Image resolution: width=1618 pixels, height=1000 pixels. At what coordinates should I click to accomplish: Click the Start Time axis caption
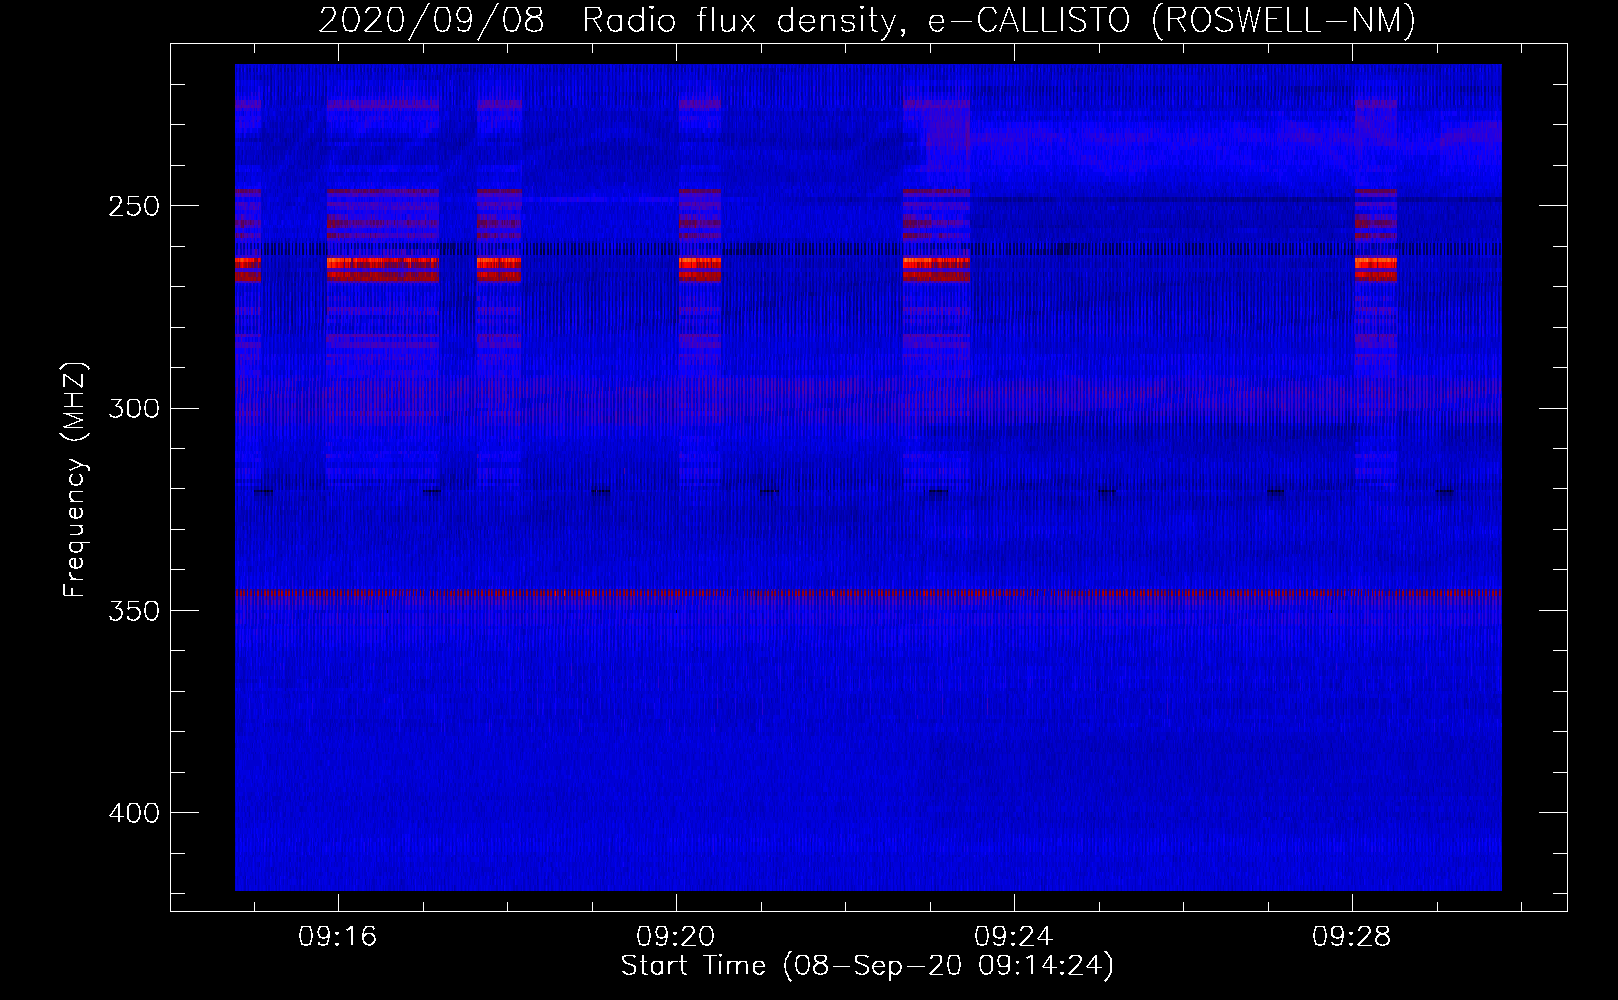(867, 966)
